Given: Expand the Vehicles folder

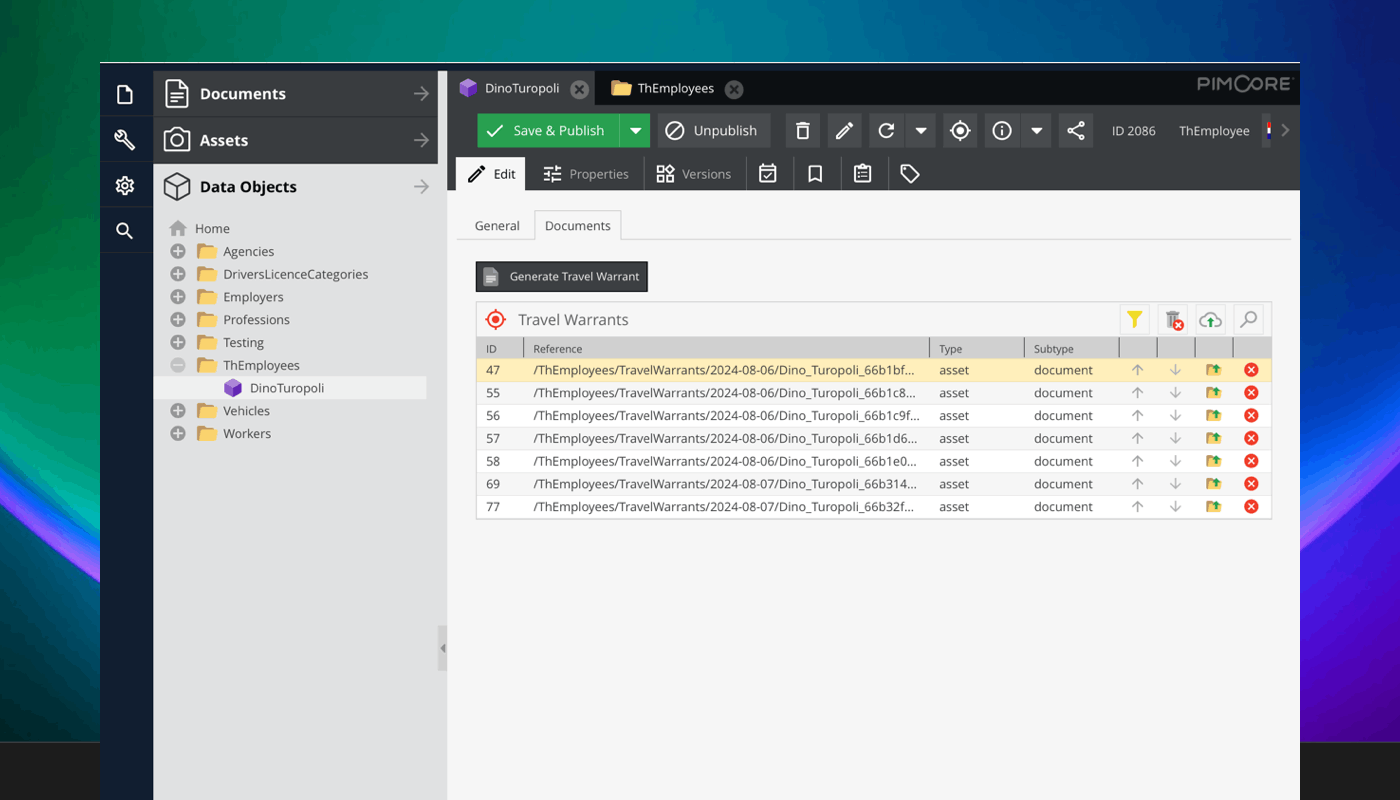Looking at the screenshot, I should click(178, 411).
